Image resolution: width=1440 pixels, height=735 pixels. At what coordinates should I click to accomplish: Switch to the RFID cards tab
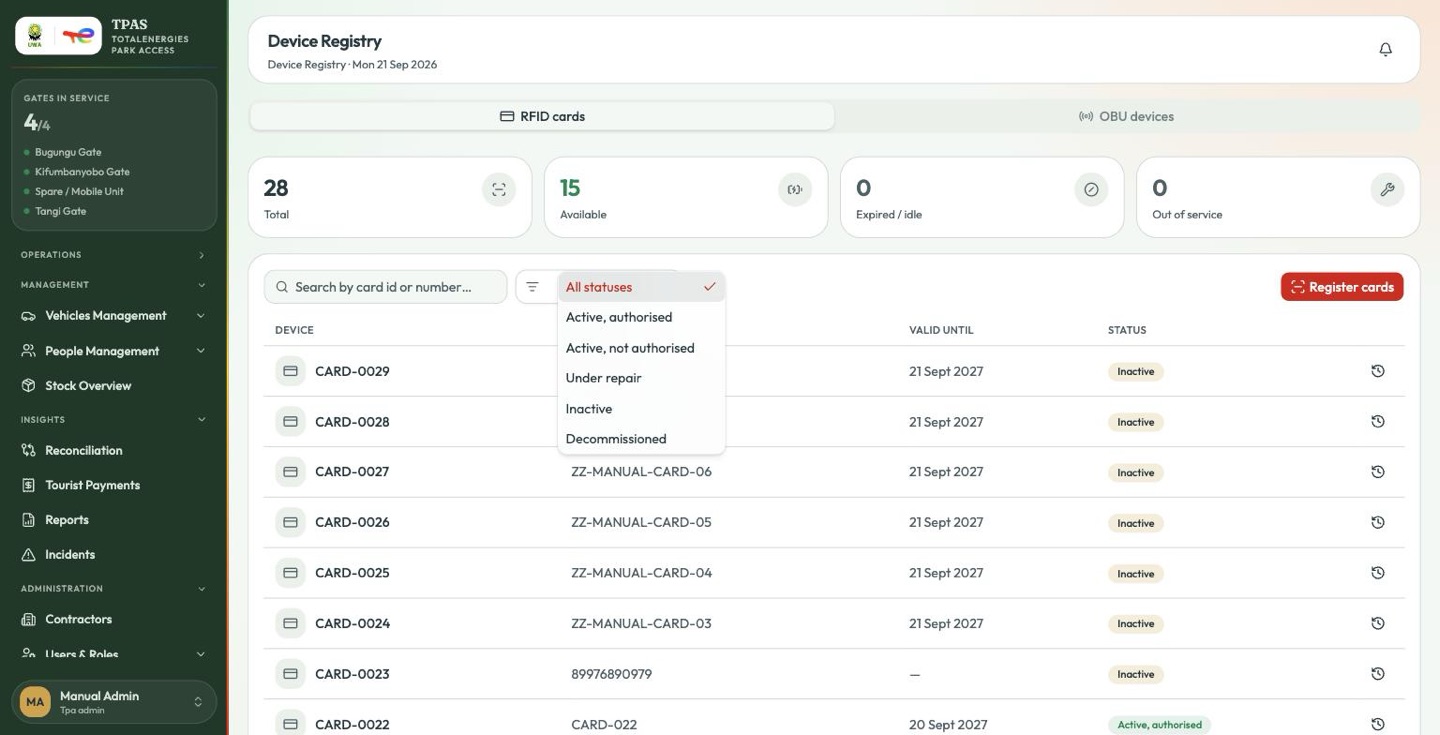542,116
